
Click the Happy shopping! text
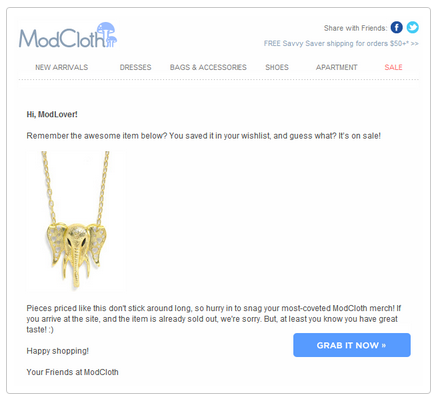point(58,351)
